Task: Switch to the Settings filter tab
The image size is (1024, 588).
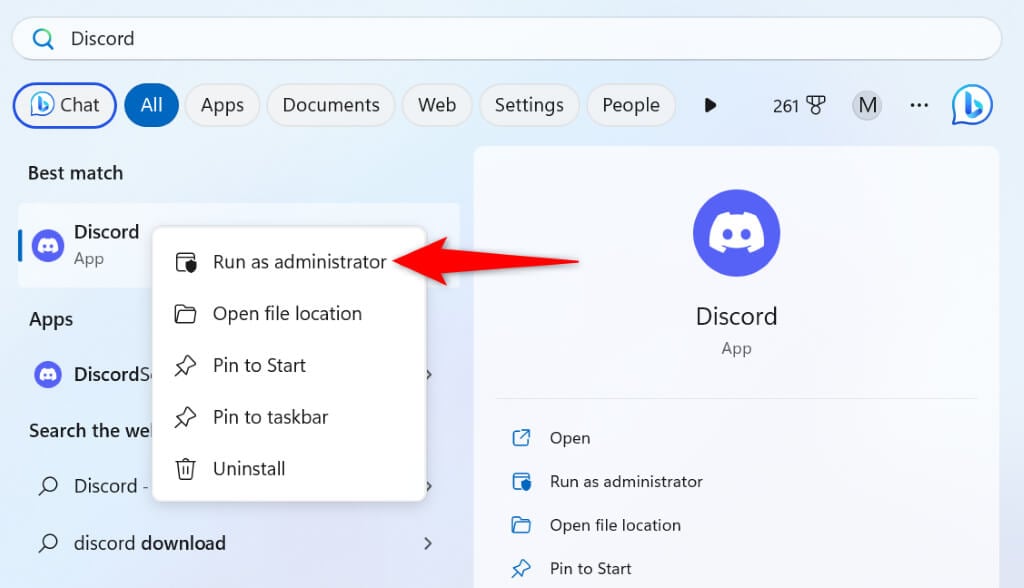Action: click(529, 105)
